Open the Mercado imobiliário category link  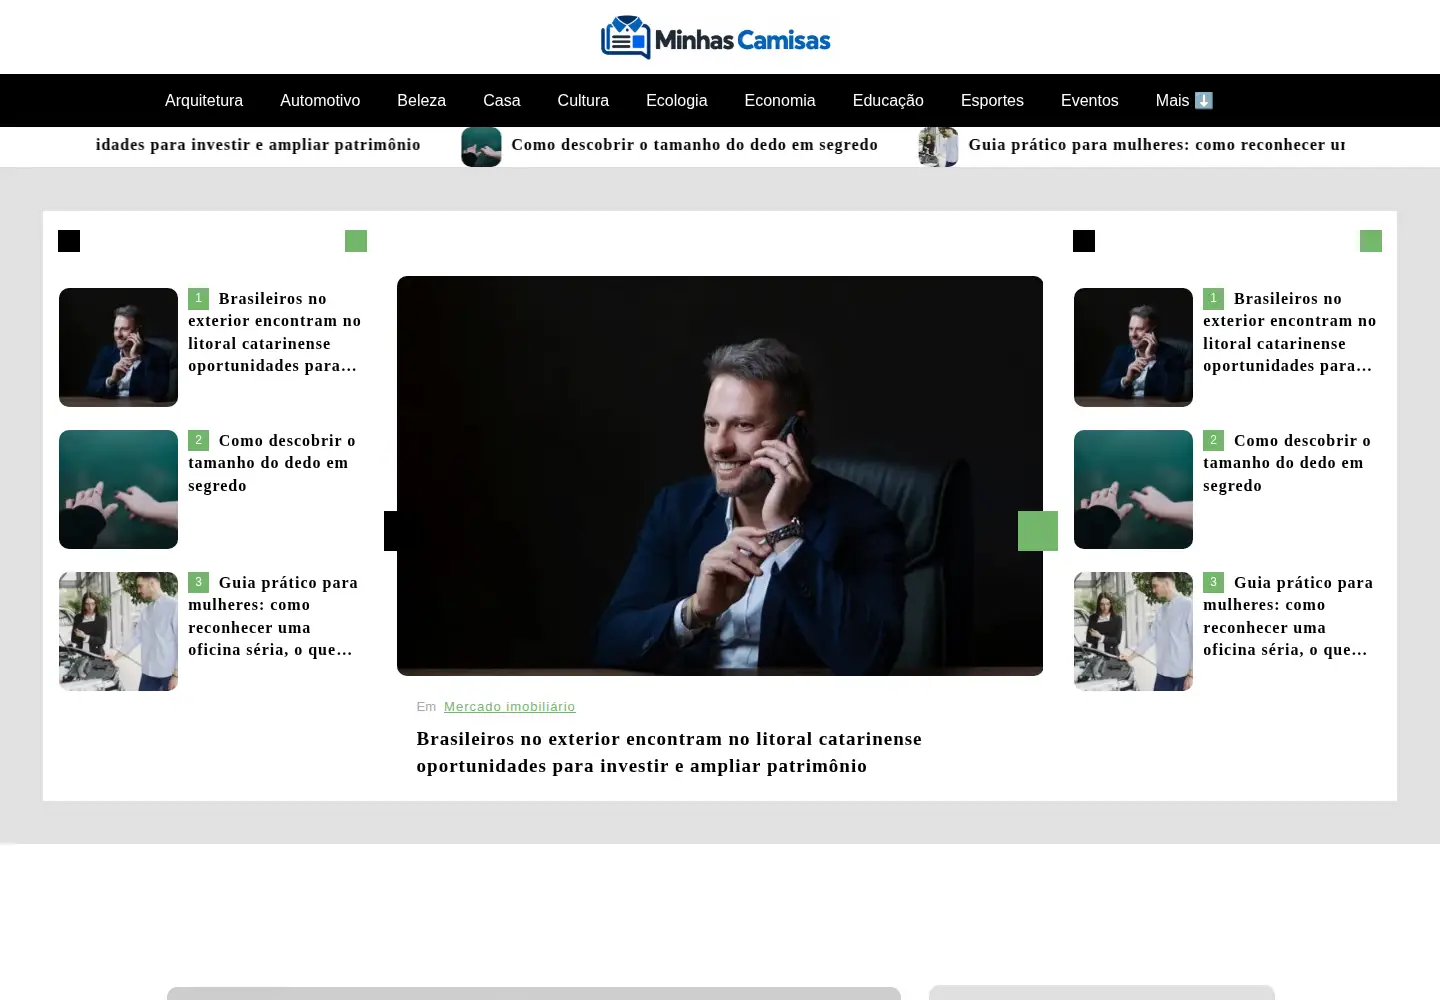pyautogui.click(x=510, y=707)
